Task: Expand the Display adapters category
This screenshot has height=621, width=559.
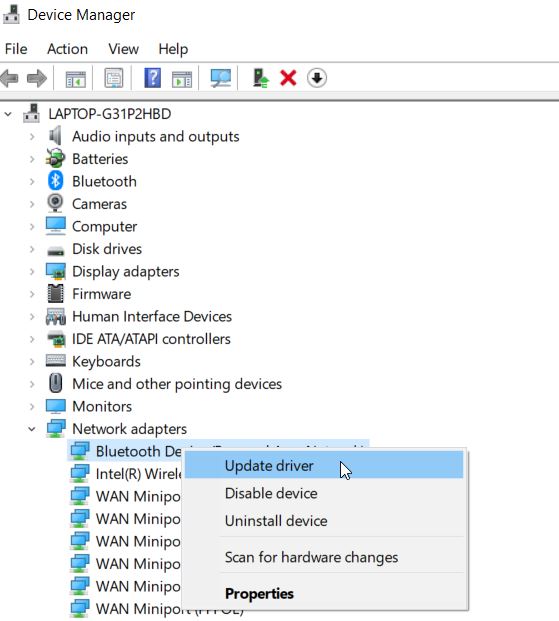Action: [x=32, y=272]
